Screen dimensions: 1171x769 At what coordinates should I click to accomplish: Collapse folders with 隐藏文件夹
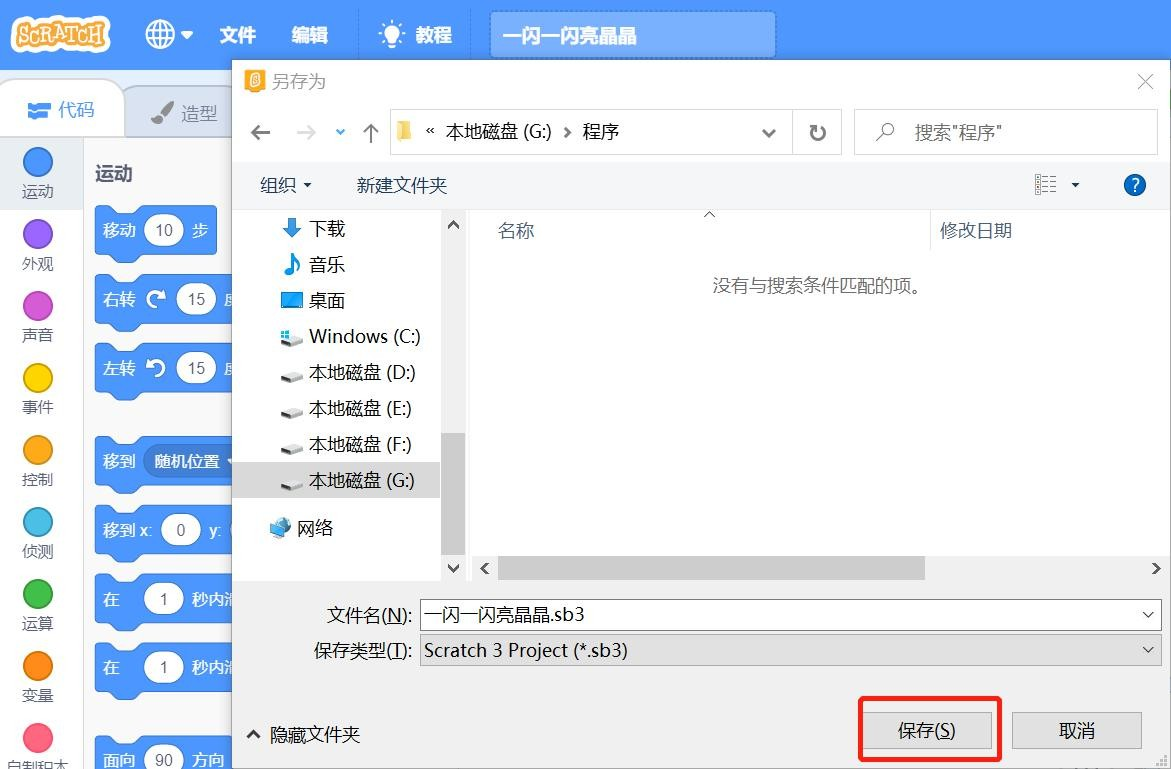[304, 735]
